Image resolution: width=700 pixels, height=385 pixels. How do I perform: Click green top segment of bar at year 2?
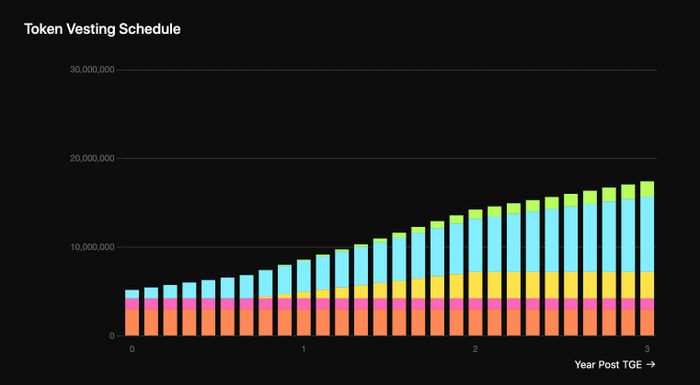pos(475,214)
